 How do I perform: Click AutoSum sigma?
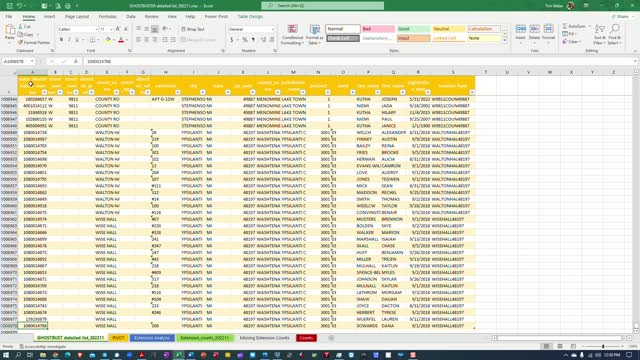(x=565, y=26)
